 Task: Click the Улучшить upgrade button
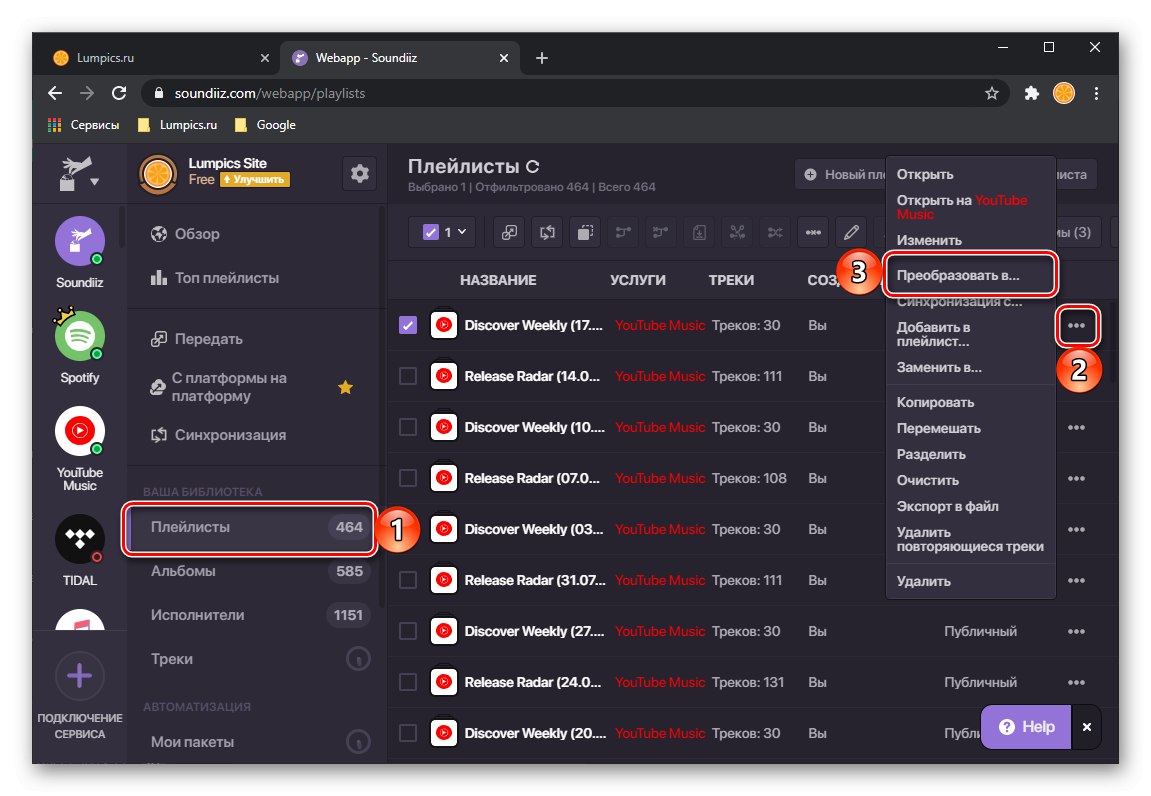coord(255,180)
